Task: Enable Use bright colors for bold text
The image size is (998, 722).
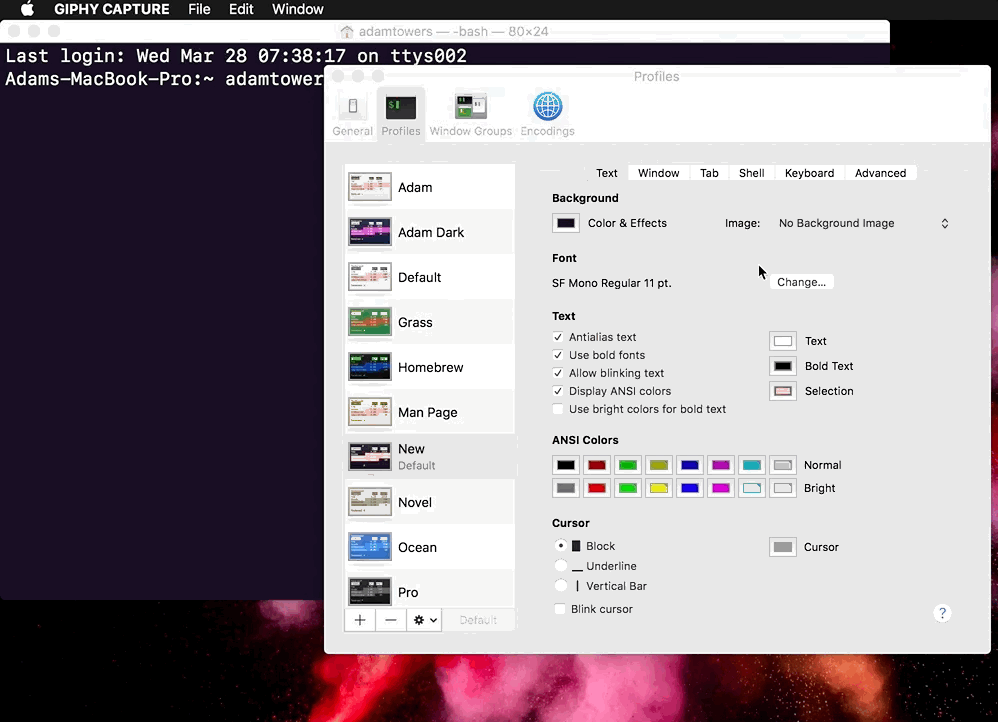Action: pyautogui.click(x=558, y=409)
